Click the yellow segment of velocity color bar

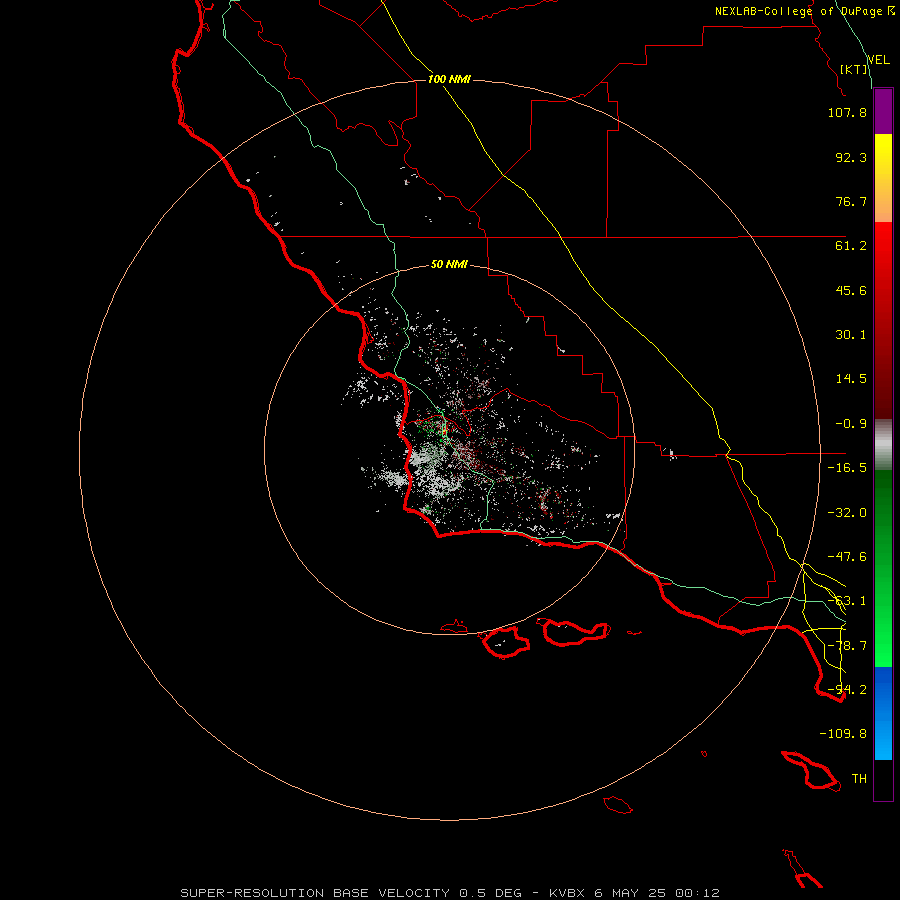tap(883, 178)
